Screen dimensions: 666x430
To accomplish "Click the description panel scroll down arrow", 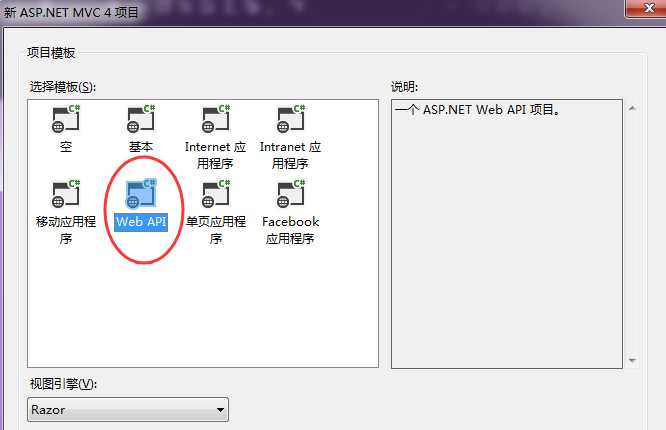I will (632, 360).
